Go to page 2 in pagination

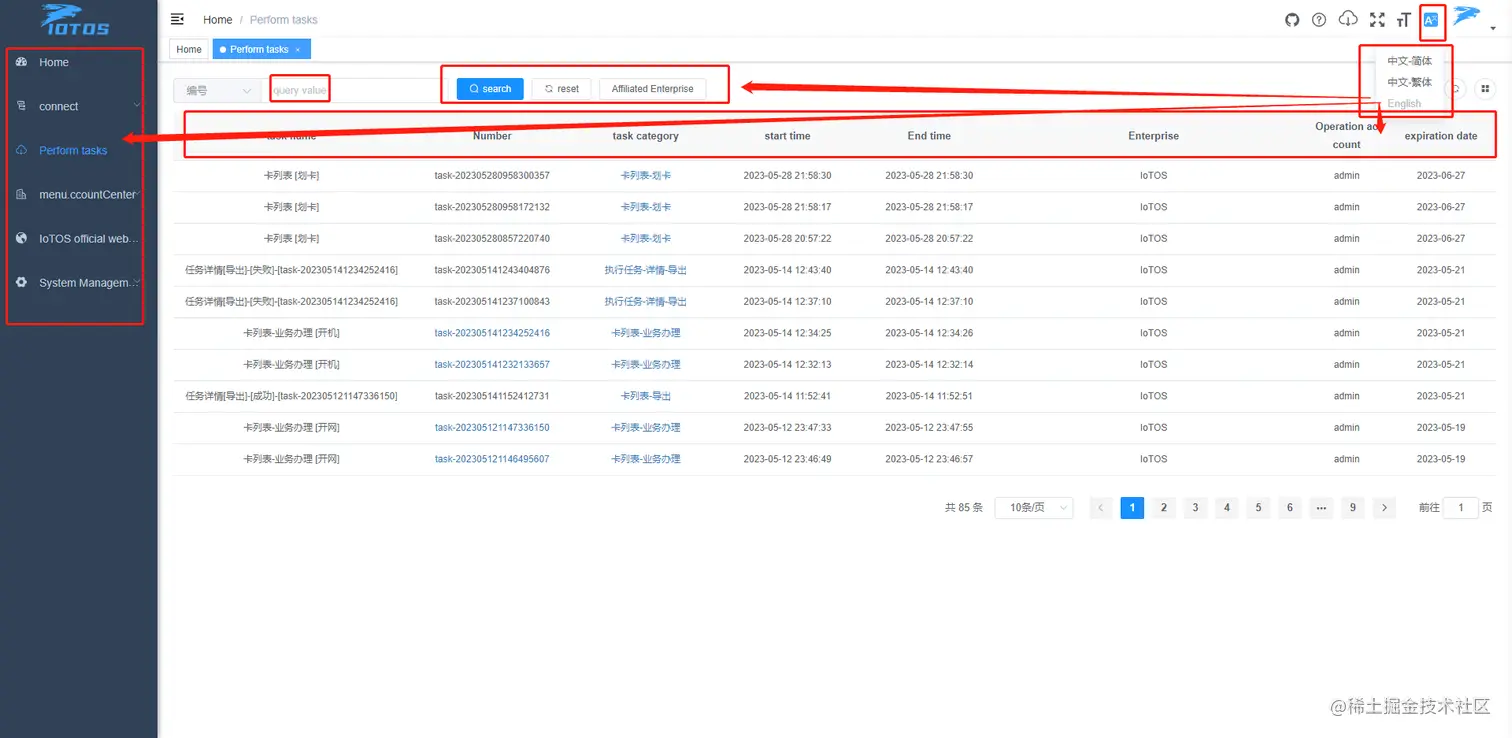[1164, 508]
